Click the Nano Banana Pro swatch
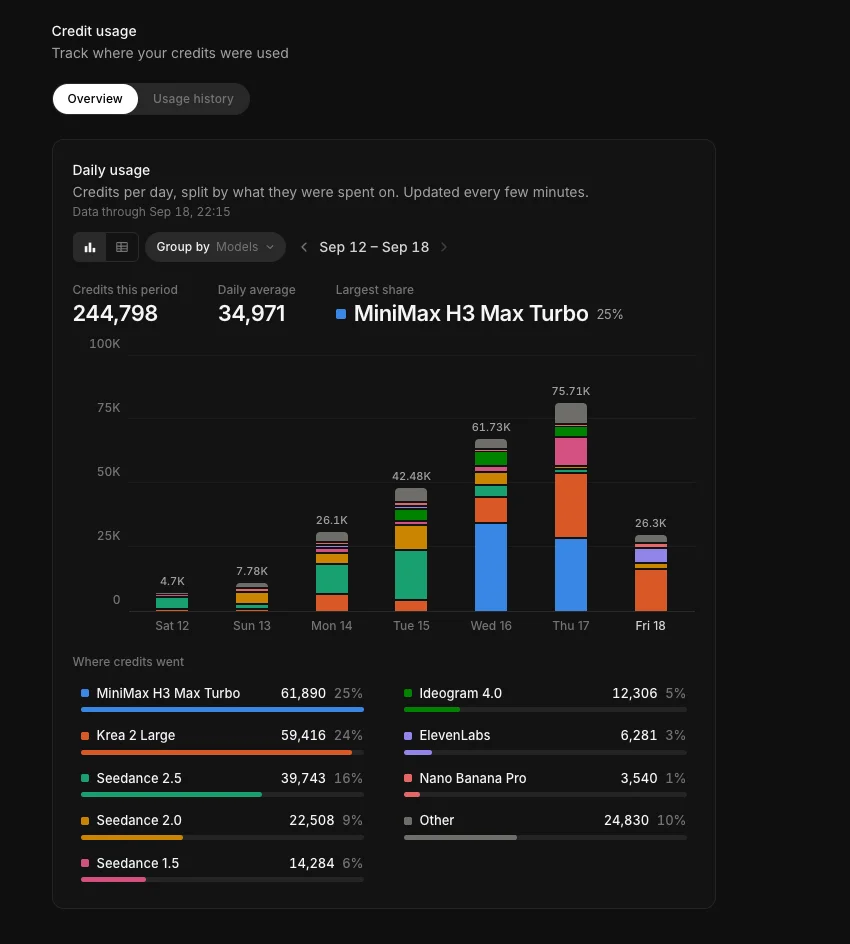The image size is (850, 944). click(408, 778)
